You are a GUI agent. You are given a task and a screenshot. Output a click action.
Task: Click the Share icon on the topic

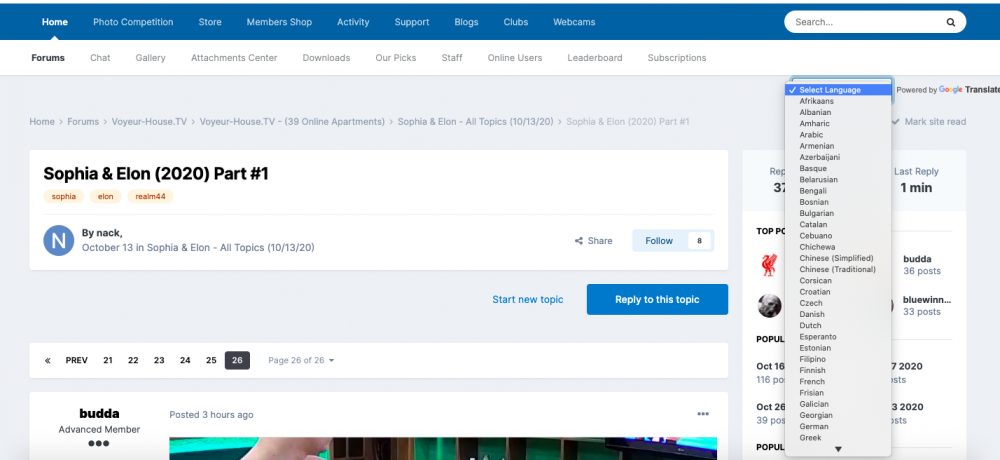593,241
